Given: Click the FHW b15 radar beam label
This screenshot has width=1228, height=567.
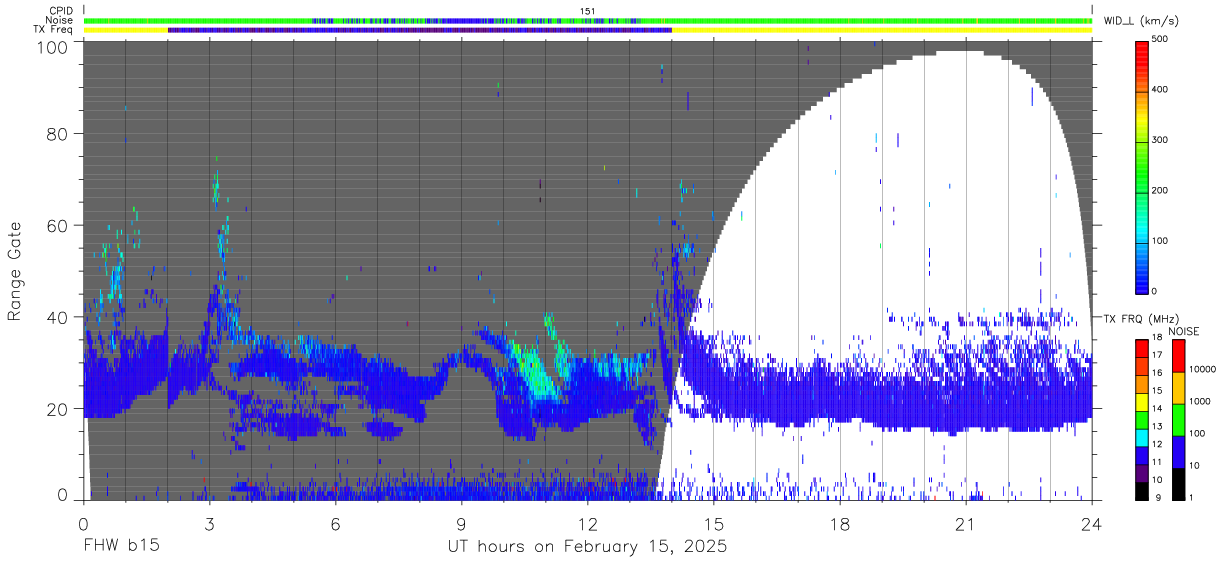Looking at the screenshot, I should click(x=120, y=547).
